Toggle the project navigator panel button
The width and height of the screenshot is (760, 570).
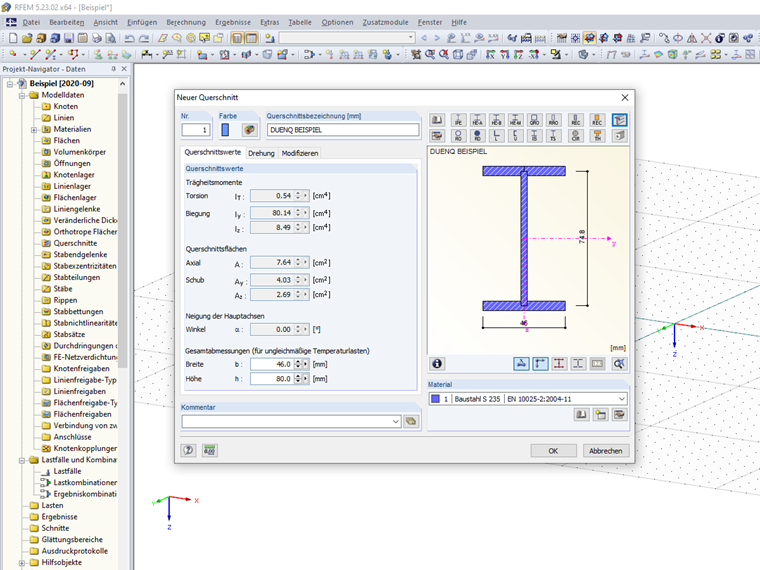coord(237,38)
